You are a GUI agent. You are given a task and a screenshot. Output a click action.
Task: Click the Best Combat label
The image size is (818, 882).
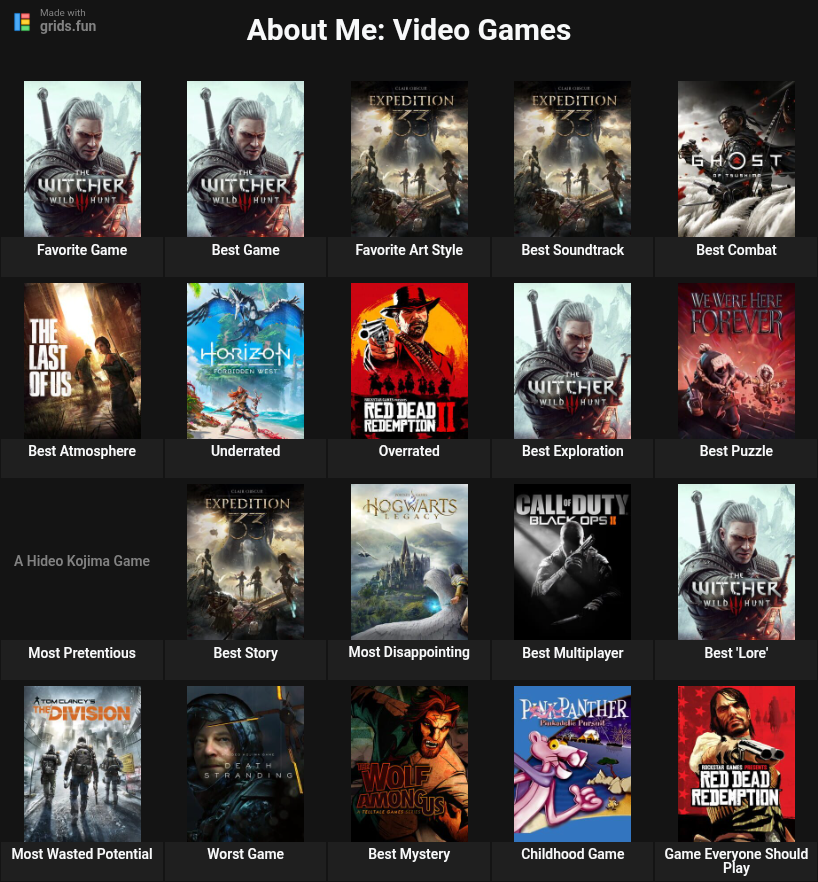(736, 250)
